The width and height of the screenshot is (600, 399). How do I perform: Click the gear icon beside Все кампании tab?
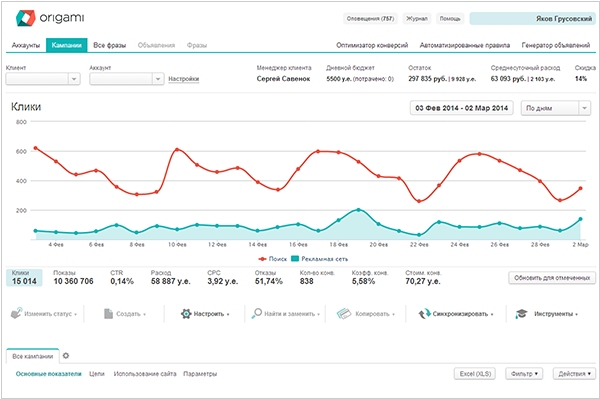click(x=66, y=356)
